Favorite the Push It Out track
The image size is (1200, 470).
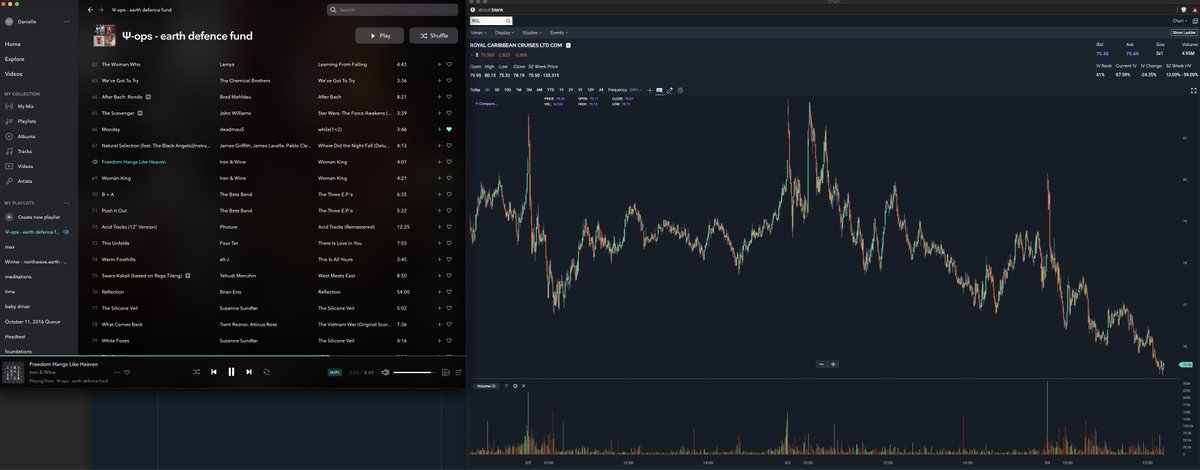tap(449, 210)
